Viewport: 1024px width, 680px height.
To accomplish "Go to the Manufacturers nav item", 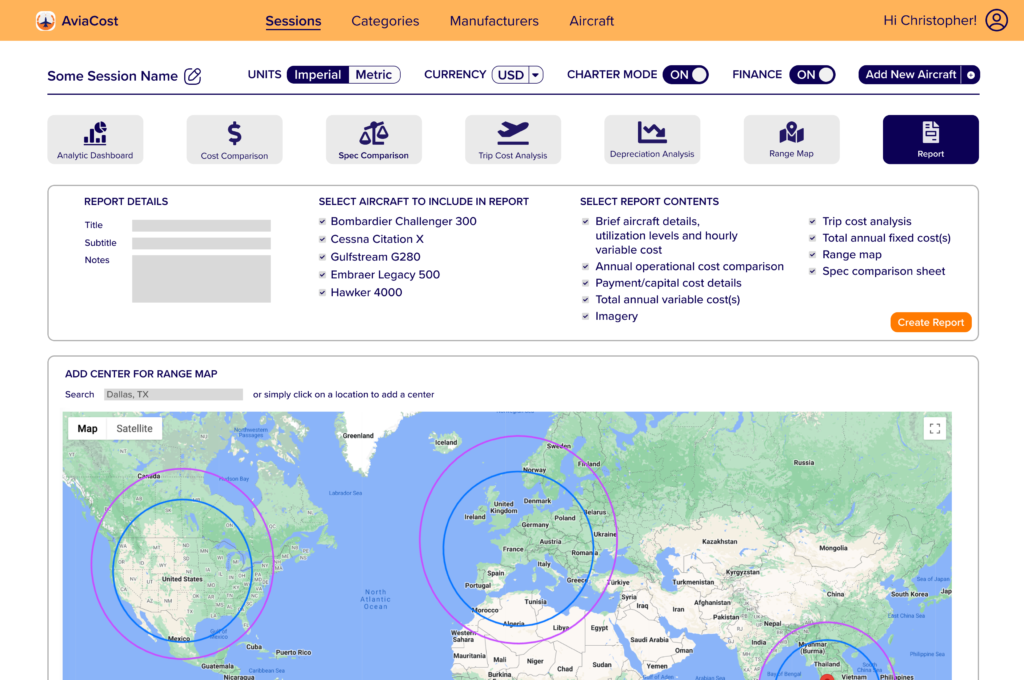I will (x=494, y=21).
